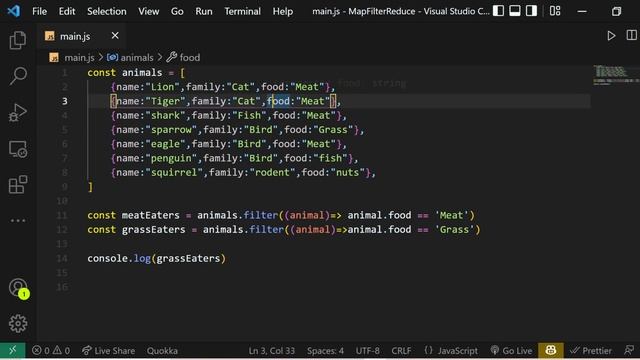Toggle the bottom panel layout
Screen dimensions: 640x360
515,11
